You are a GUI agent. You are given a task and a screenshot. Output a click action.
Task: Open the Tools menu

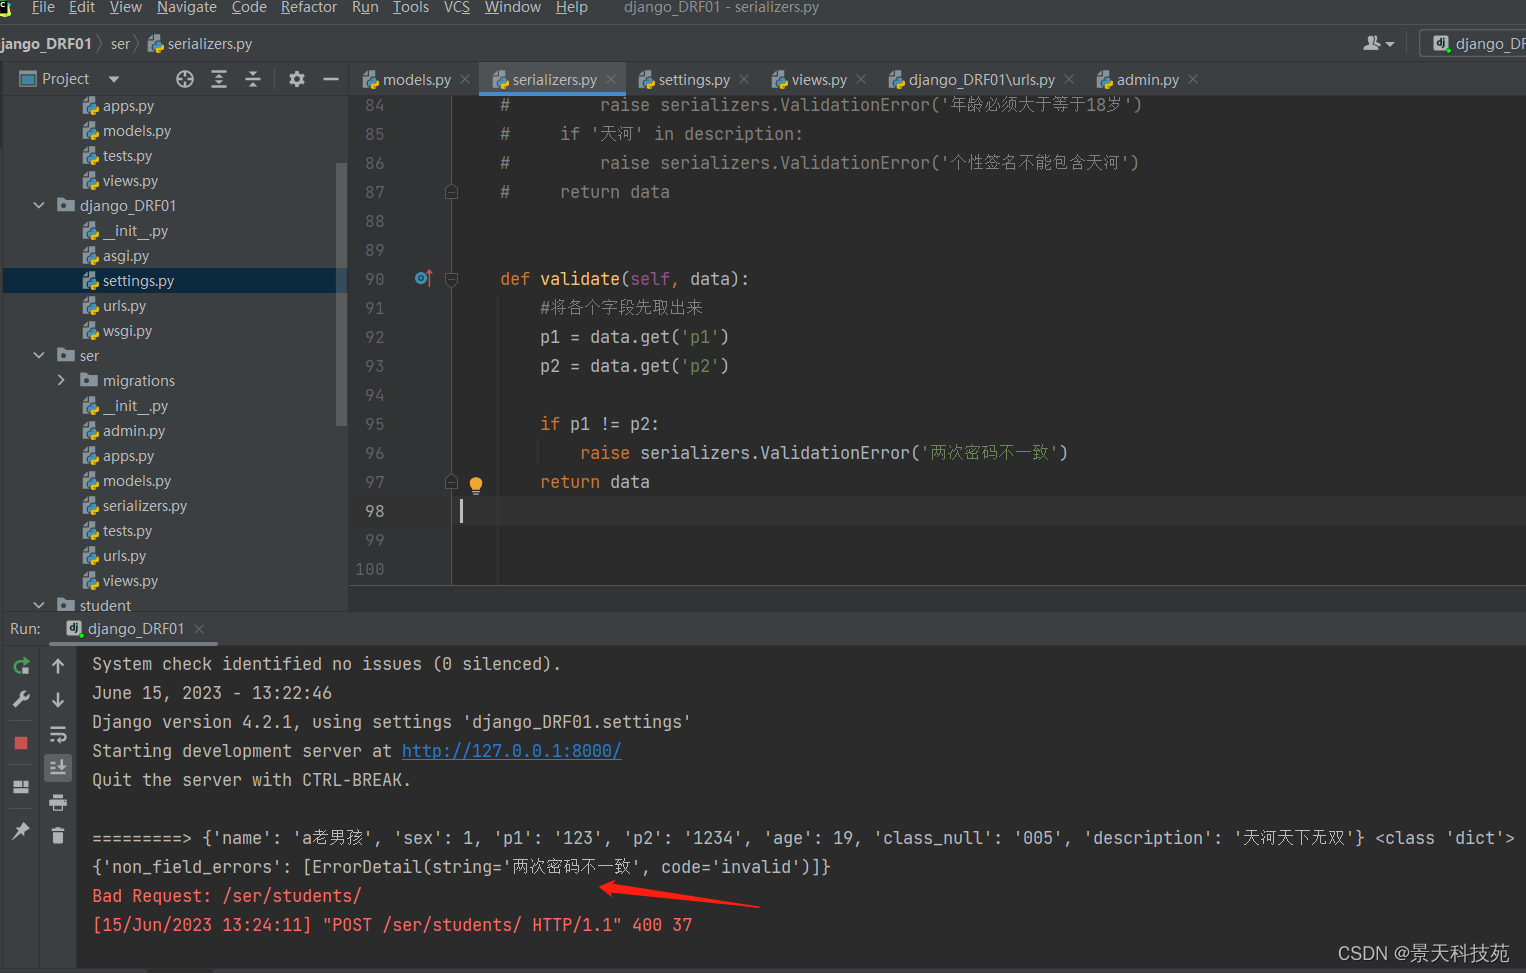click(410, 7)
